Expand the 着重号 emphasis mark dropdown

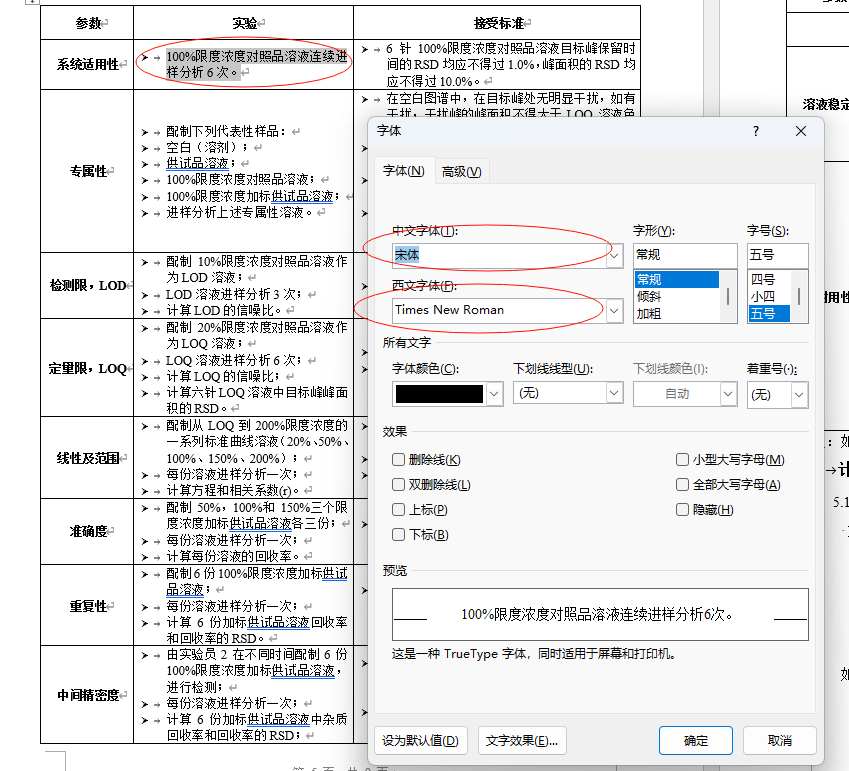[x=798, y=394]
